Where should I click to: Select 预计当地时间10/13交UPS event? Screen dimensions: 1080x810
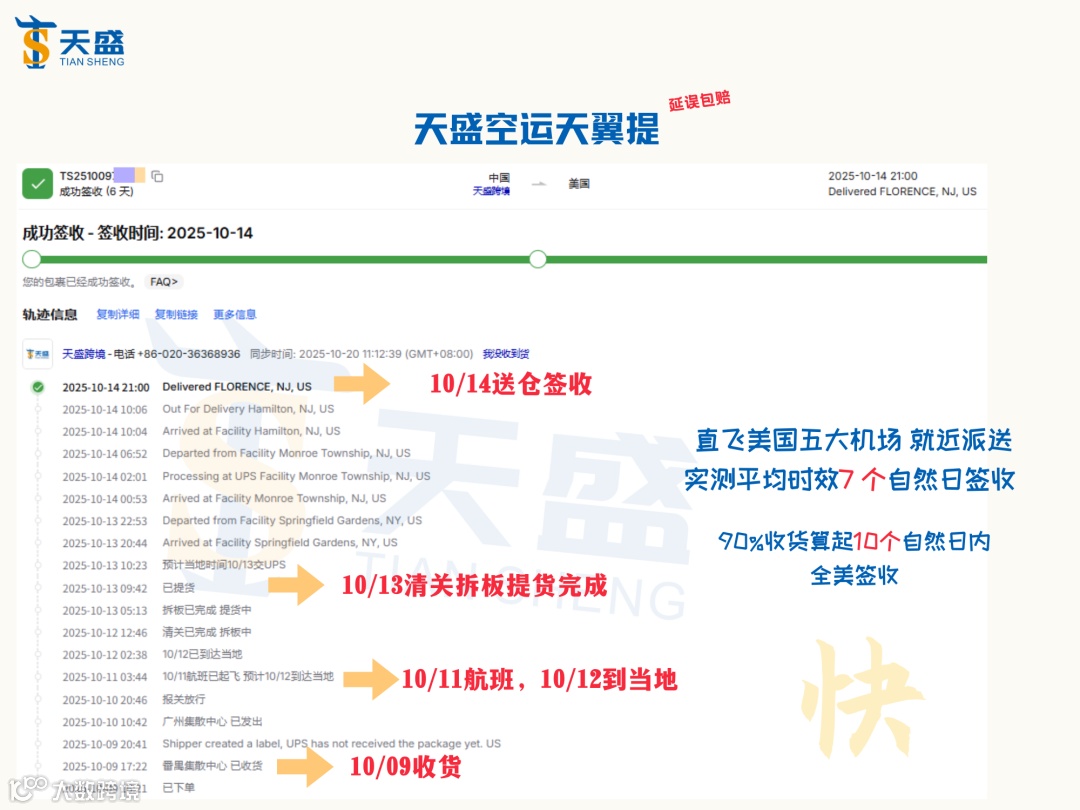[224, 565]
